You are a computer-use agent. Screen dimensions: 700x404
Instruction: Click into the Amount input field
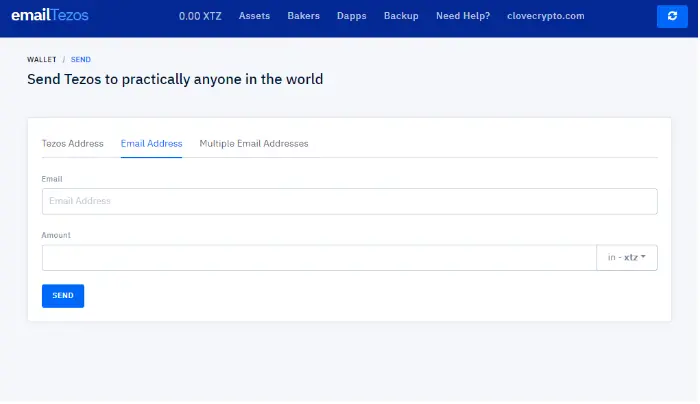[x=319, y=257]
